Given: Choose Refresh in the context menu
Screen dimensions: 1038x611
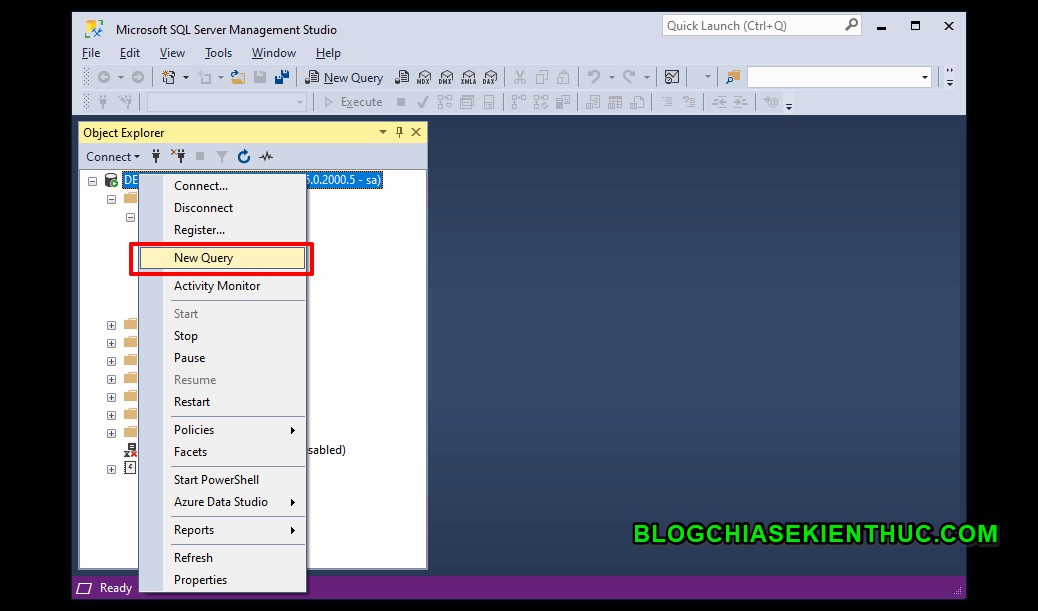Looking at the screenshot, I should coord(222,558).
